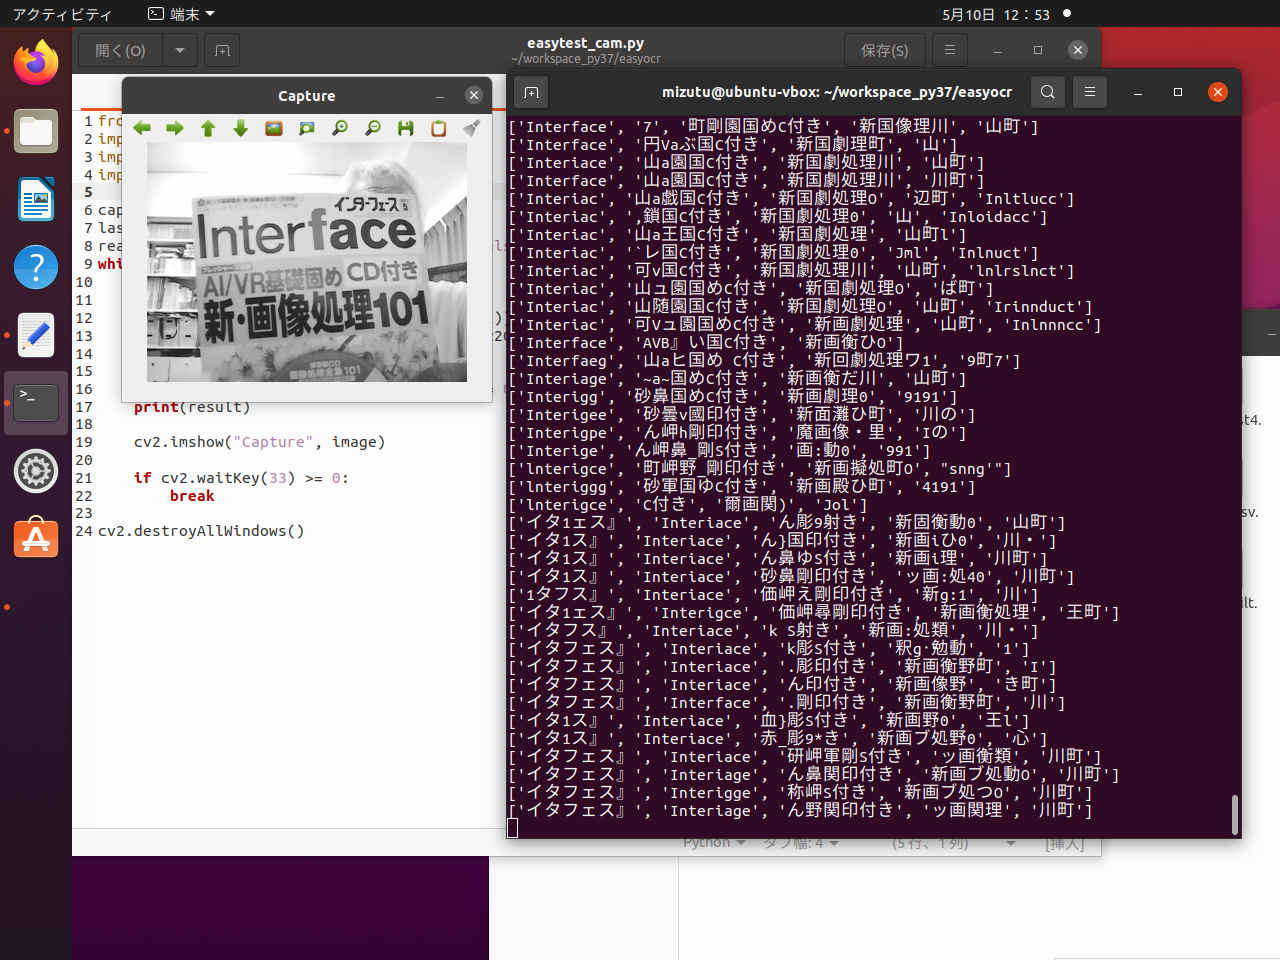Add a new terminal tab
Screen dimensions: 1280x960
click(x=532, y=92)
